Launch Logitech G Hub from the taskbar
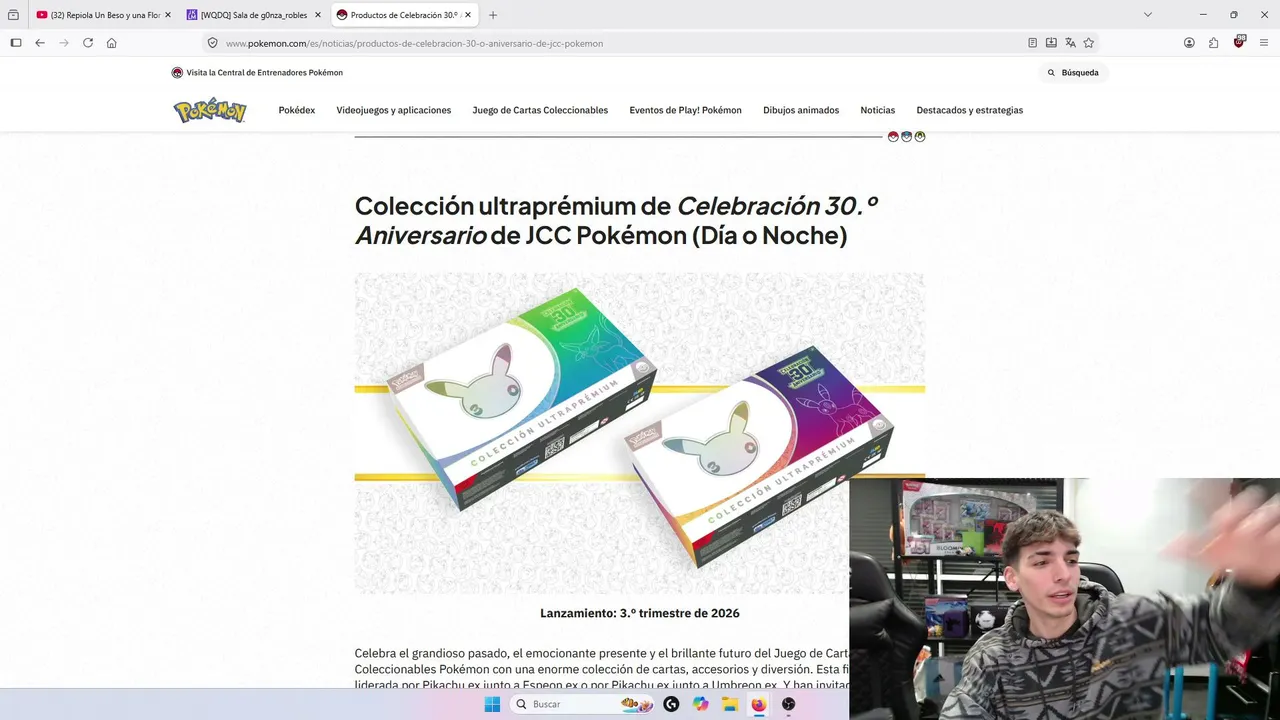 [x=671, y=704]
